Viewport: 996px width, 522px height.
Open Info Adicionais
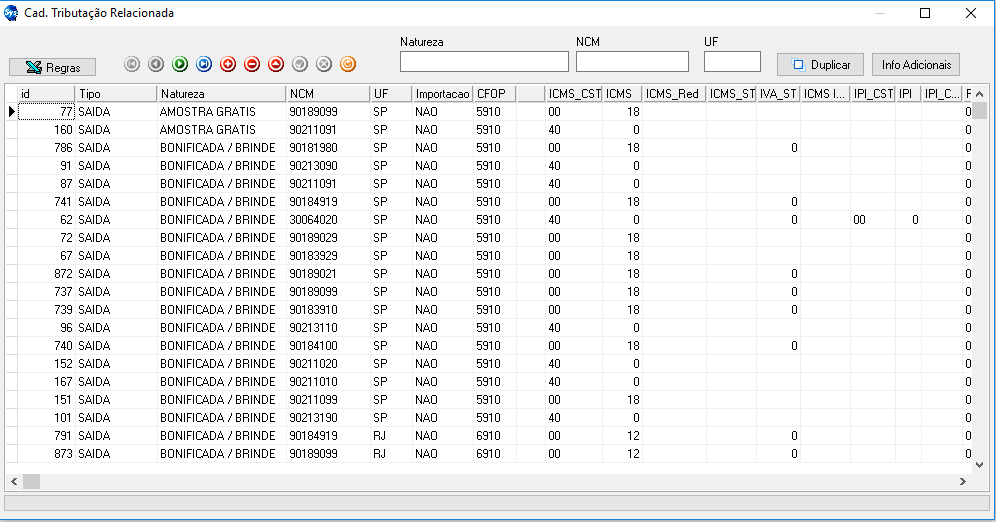click(915, 64)
